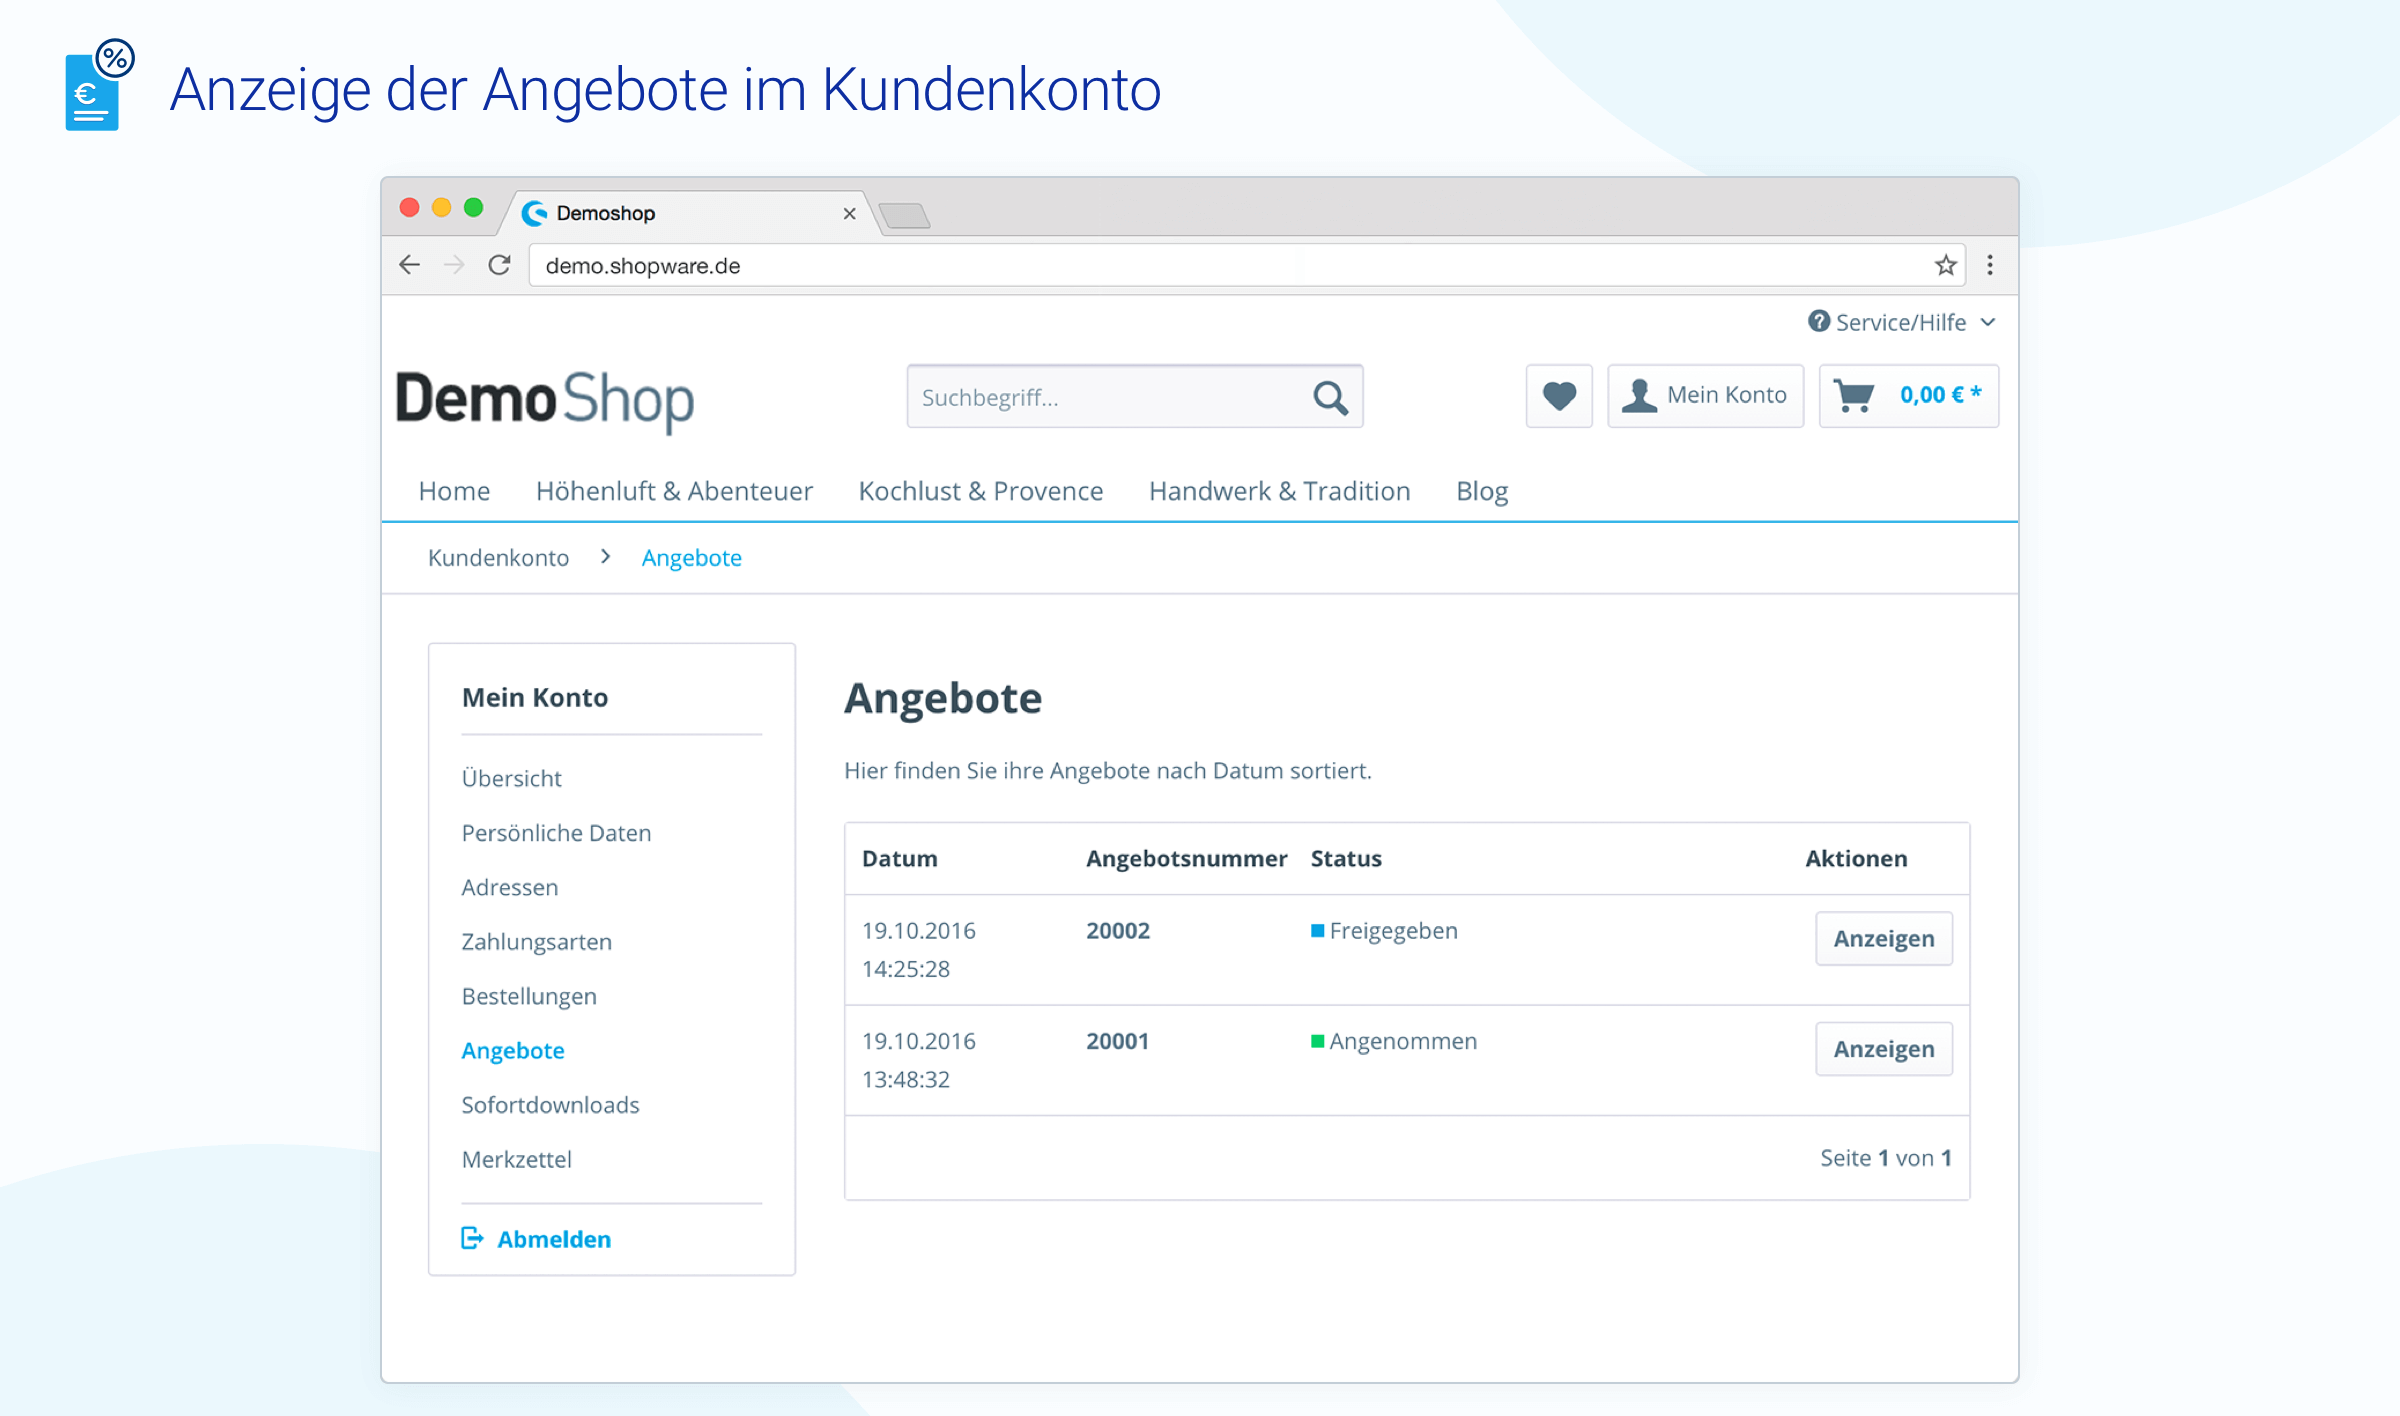Close the Demoshop browser tab
2400x1416 pixels.
[x=849, y=213]
